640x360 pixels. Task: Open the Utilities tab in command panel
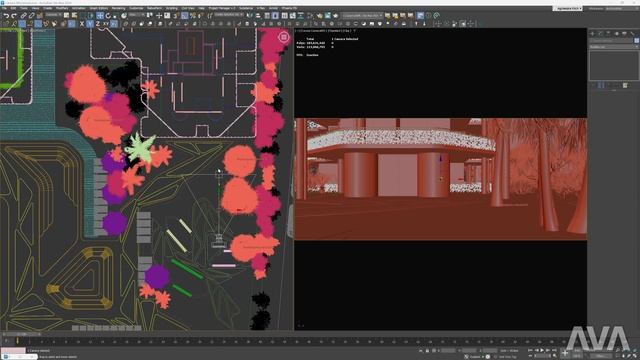coord(632,33)
